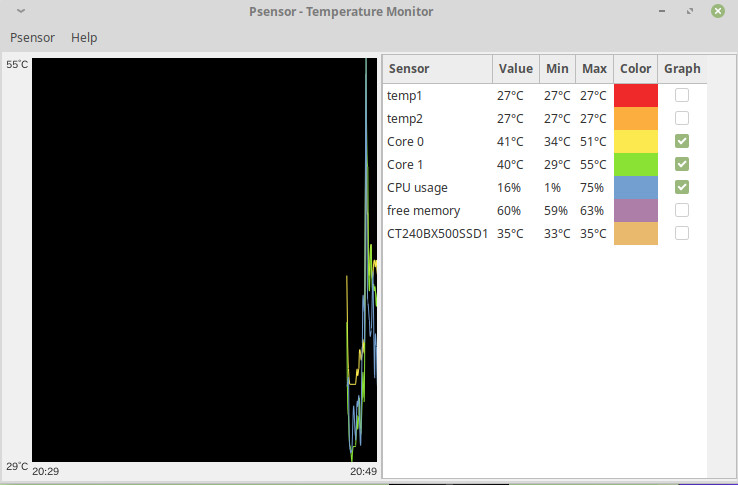Image resolution: width=738 pixels, height=485 pixels.
Task: Pick the blue CPU usage color swatch
Action: 635,187
